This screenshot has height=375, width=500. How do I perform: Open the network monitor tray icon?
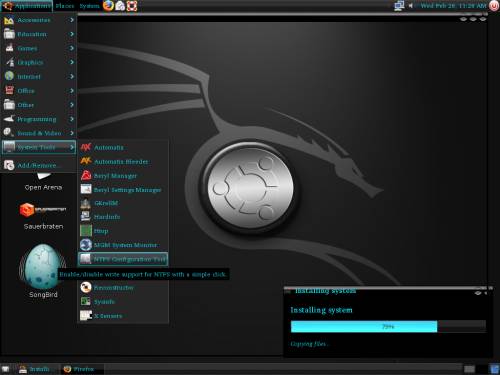point(399,6)
